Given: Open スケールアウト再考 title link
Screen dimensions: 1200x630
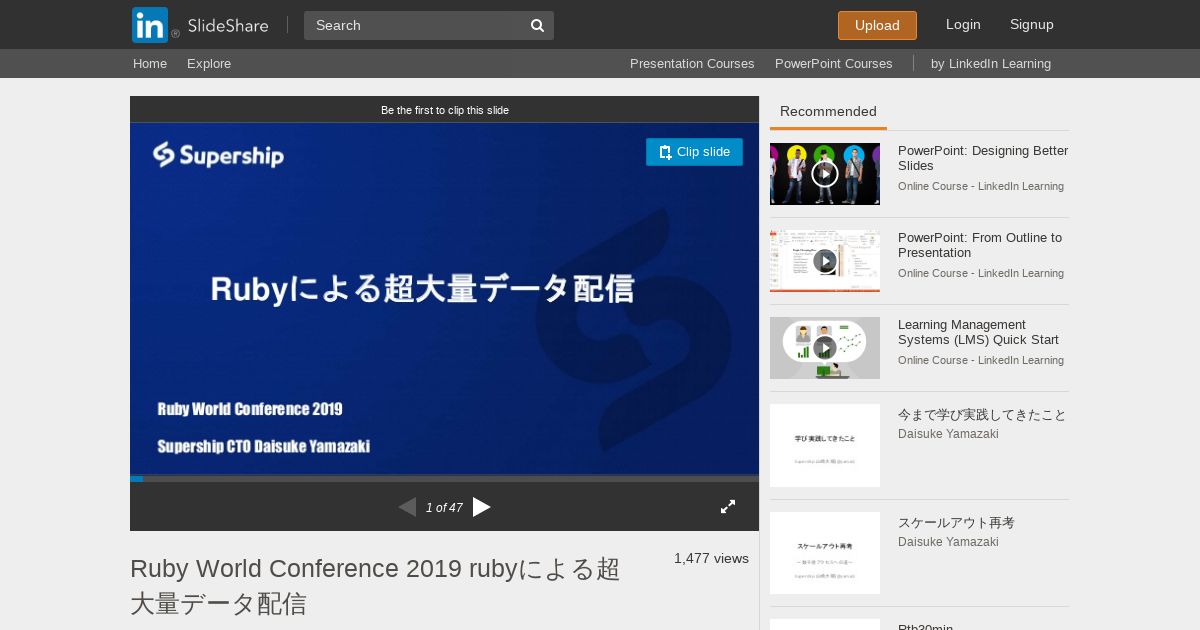Looking at the screenshot, I should click(x=956, y=523).
